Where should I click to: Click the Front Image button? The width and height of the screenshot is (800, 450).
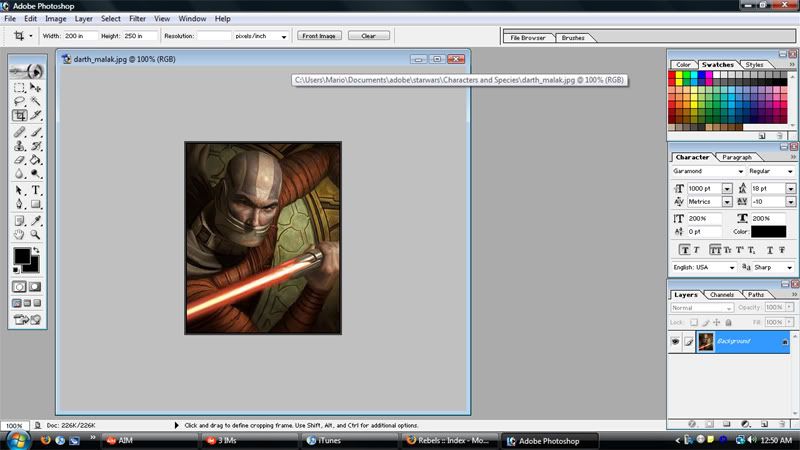(x=319, y=36)
